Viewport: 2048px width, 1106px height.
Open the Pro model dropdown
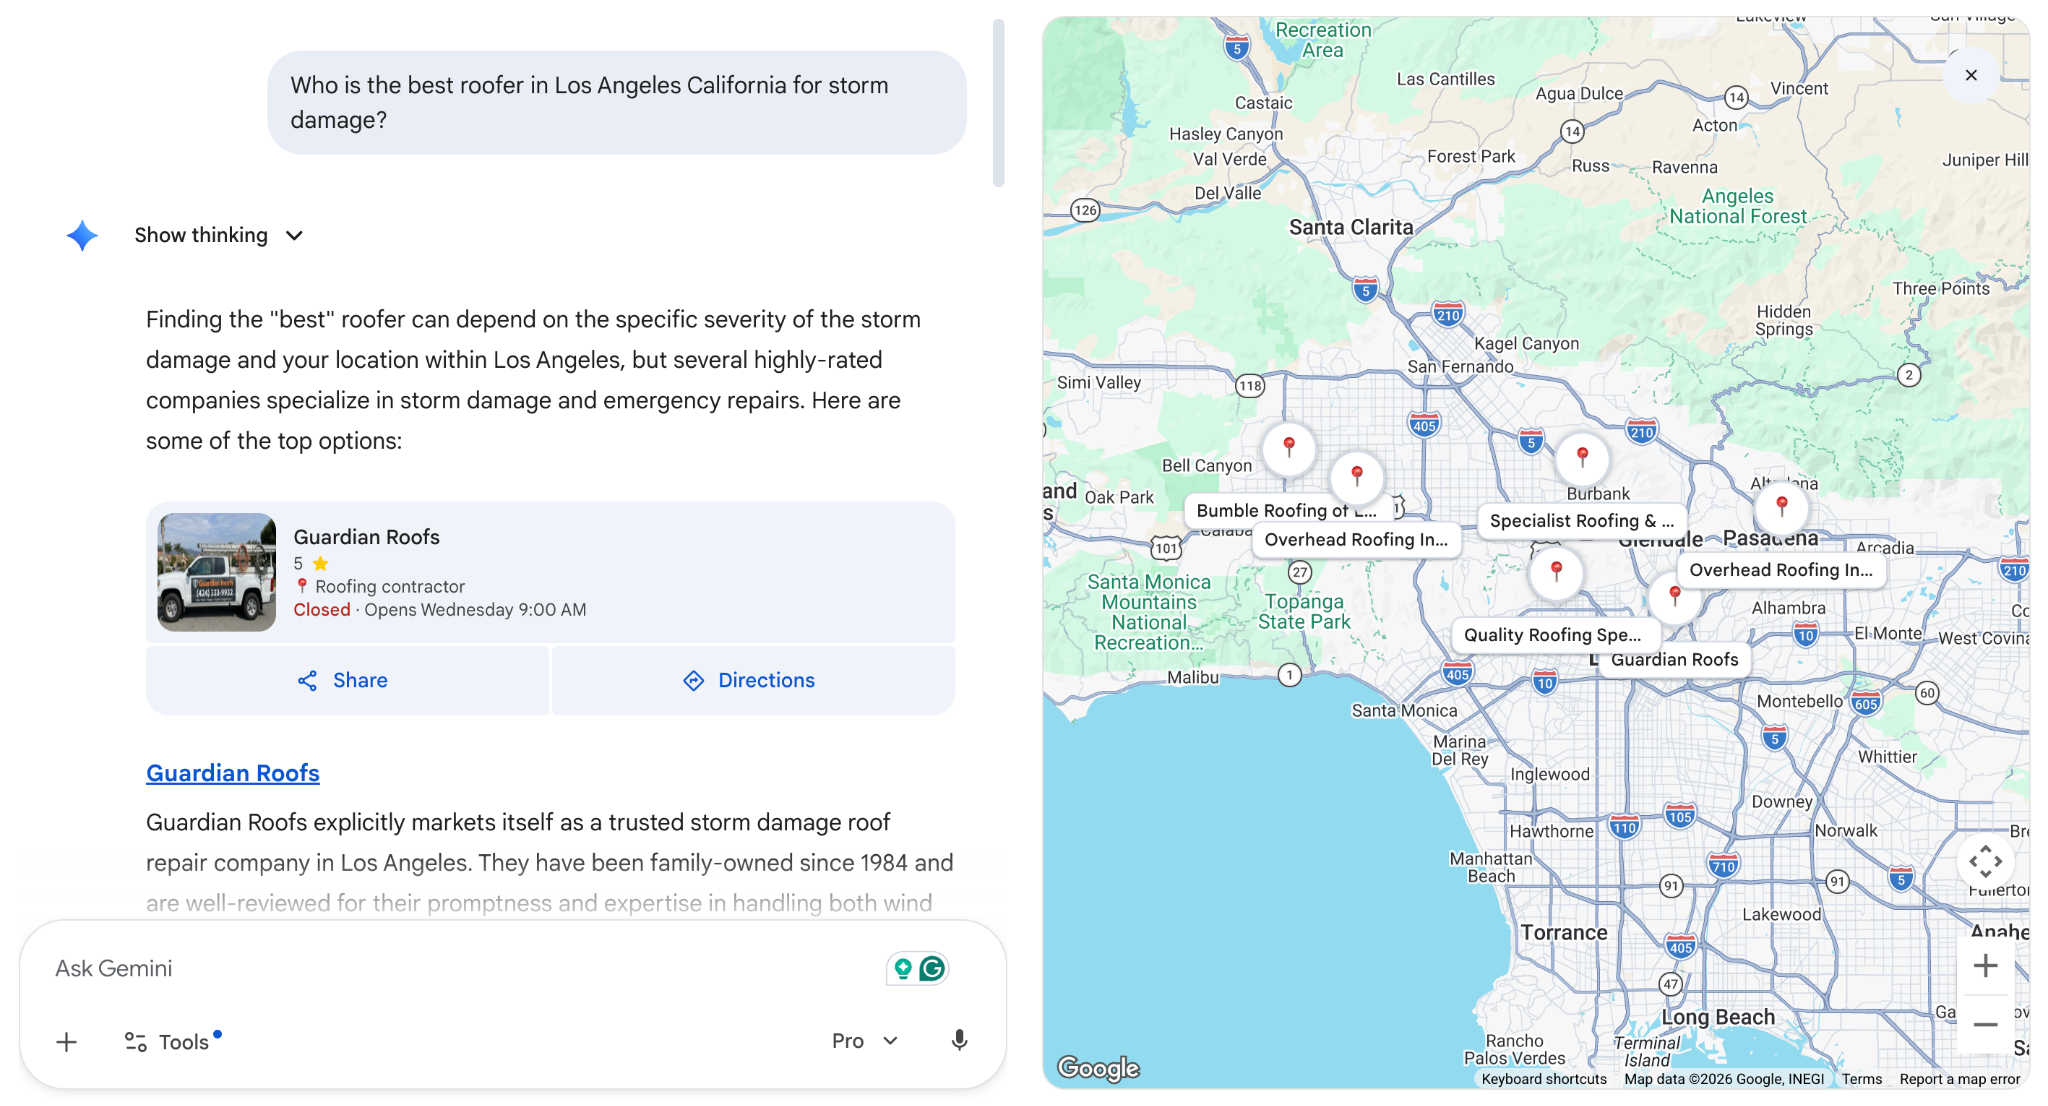[864, 1040]
